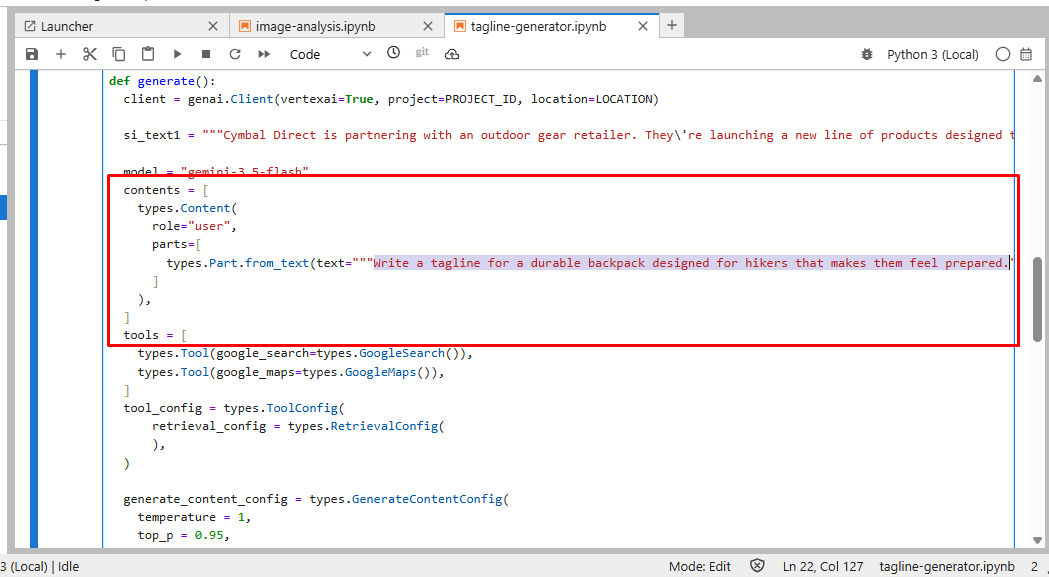Screen dimensions: 1049x577
Task: Click Ln 22, Col 127 in the status bar
Action: click(x=823, y=566)
